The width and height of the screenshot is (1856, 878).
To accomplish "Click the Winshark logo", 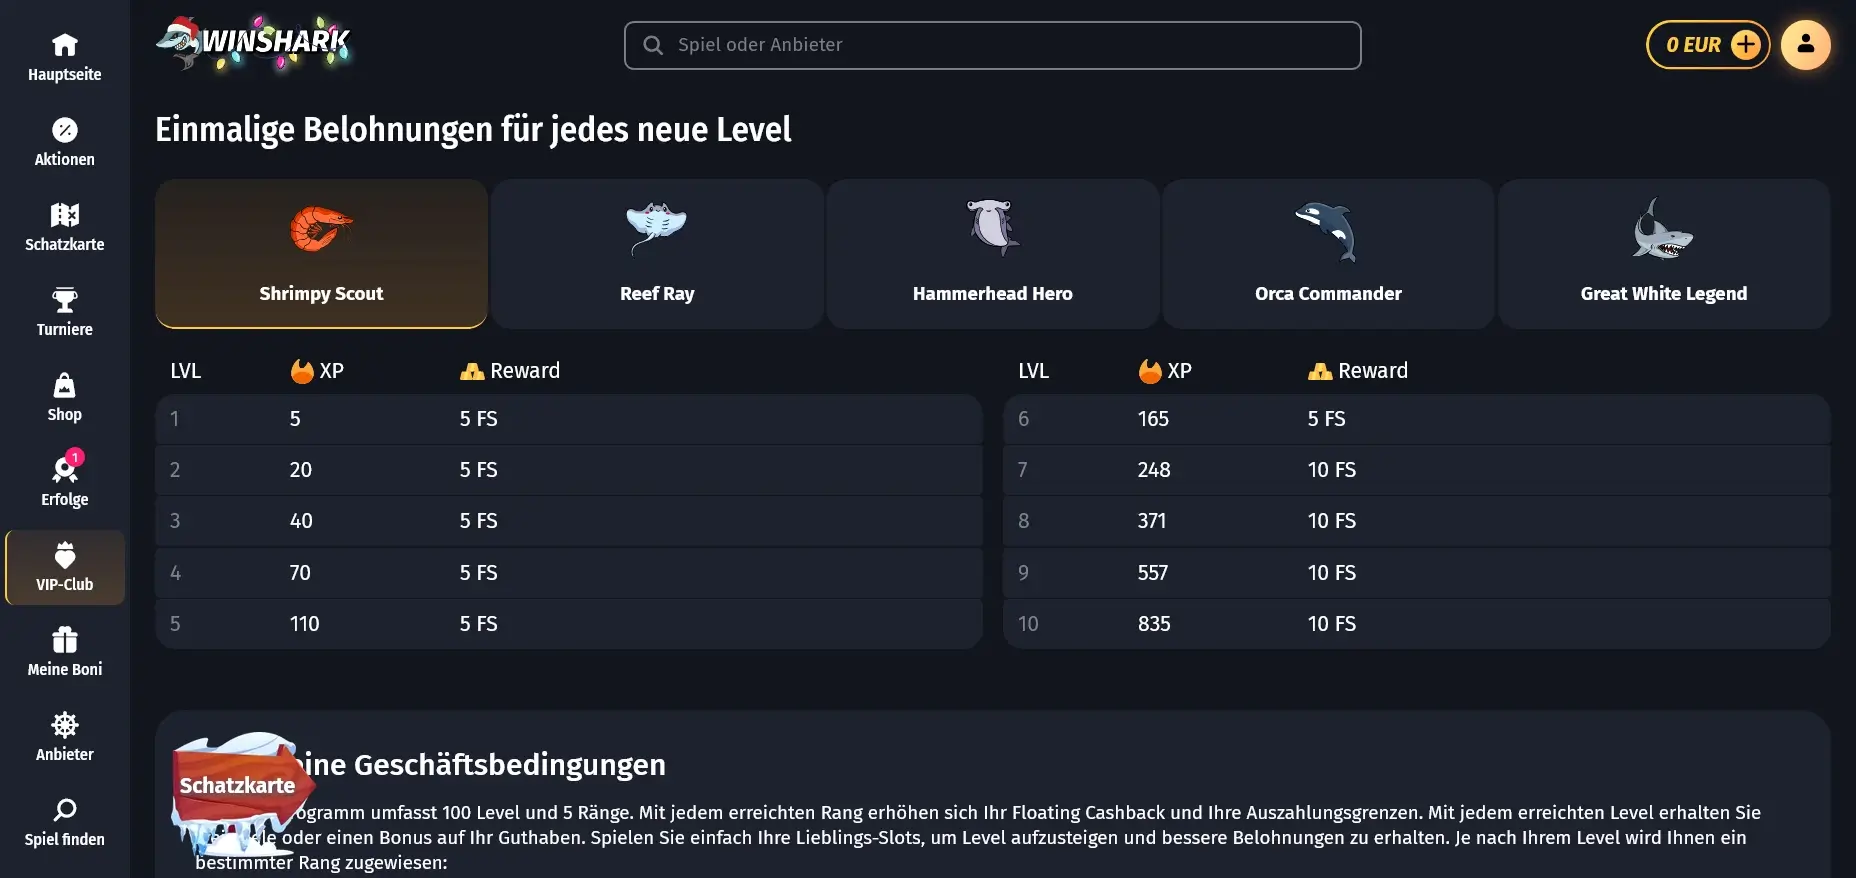I will tap(255, 44).
